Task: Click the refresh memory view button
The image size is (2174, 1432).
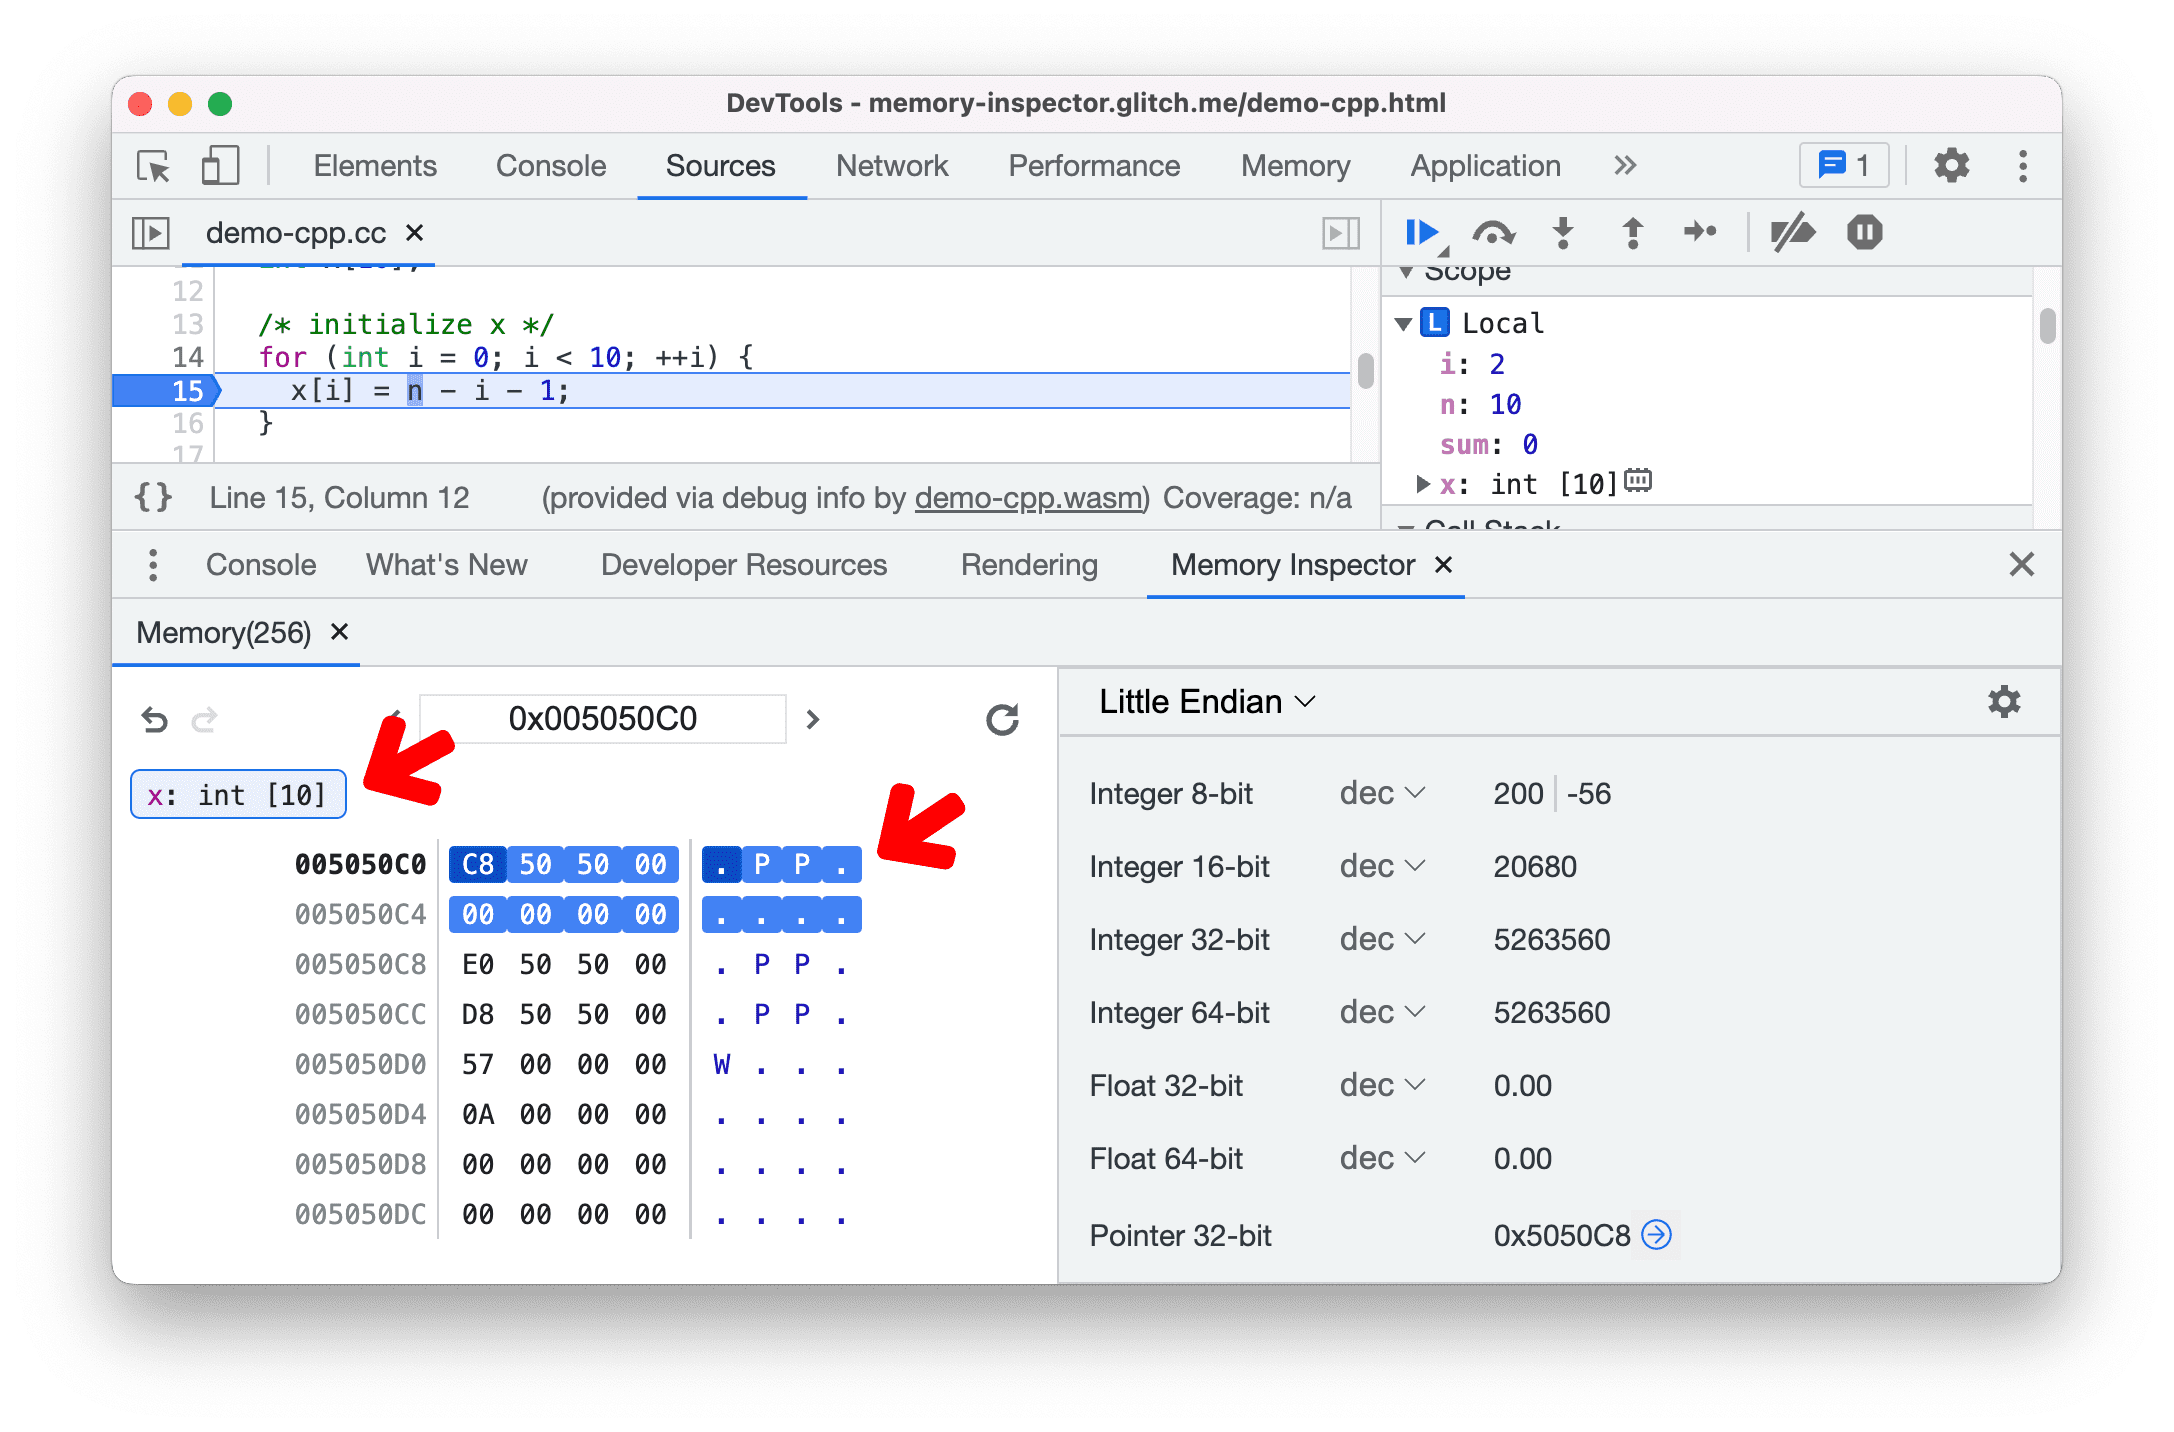Action: click(x=1003, y=716)
